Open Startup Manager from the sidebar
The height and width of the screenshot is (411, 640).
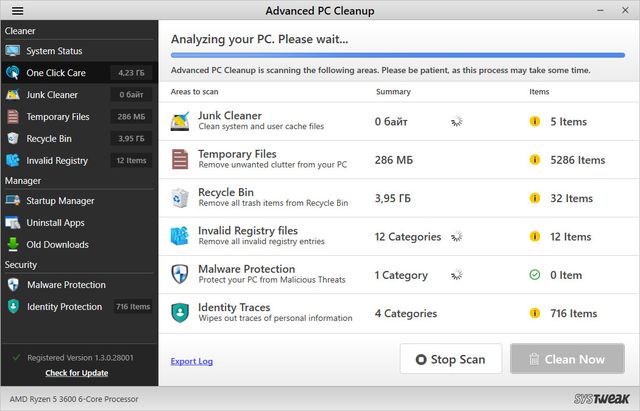pos(60,201)
